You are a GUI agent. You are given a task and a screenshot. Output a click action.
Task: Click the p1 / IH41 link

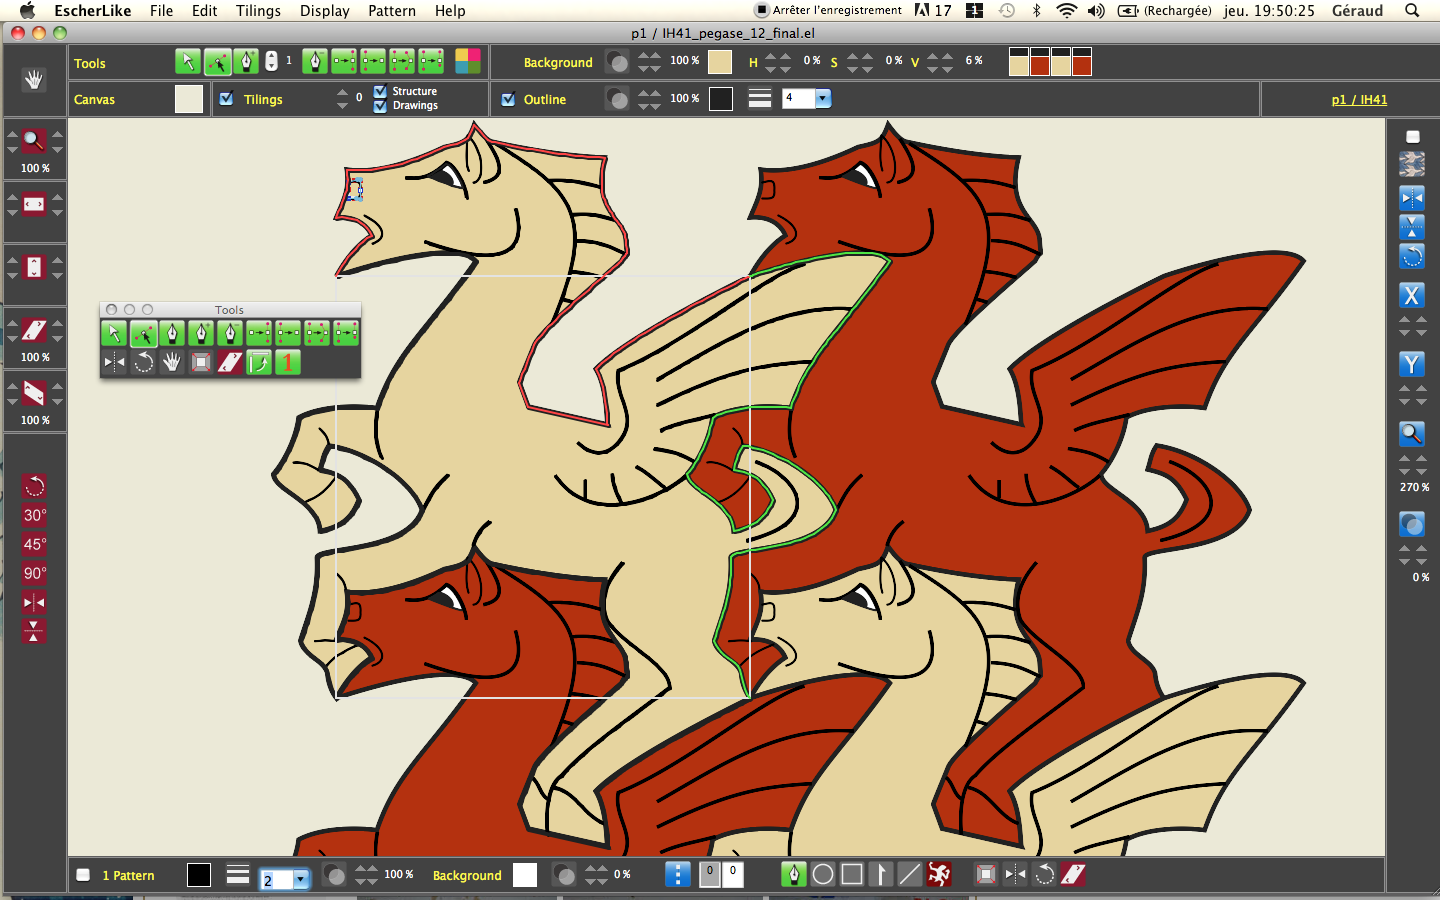(x=1359, y=99)
